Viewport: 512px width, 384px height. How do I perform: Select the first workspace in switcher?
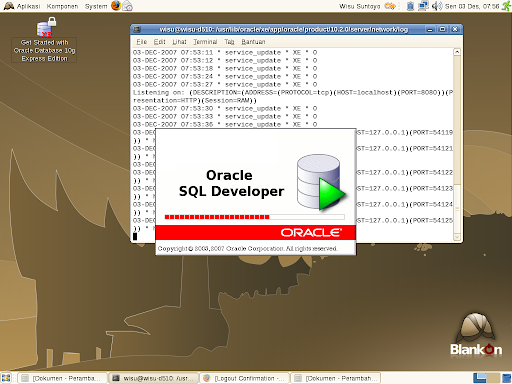pos(480,378)
